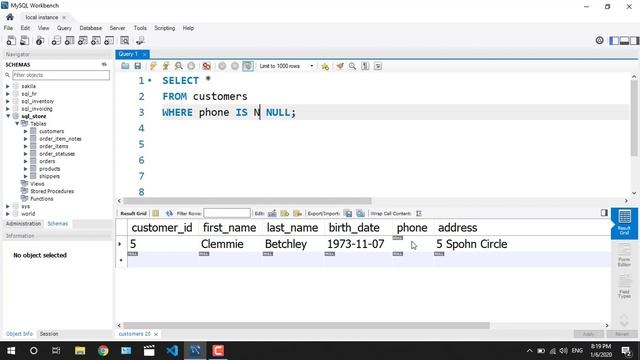
Task: Collapse the sql_store schema
Action: 8,116
